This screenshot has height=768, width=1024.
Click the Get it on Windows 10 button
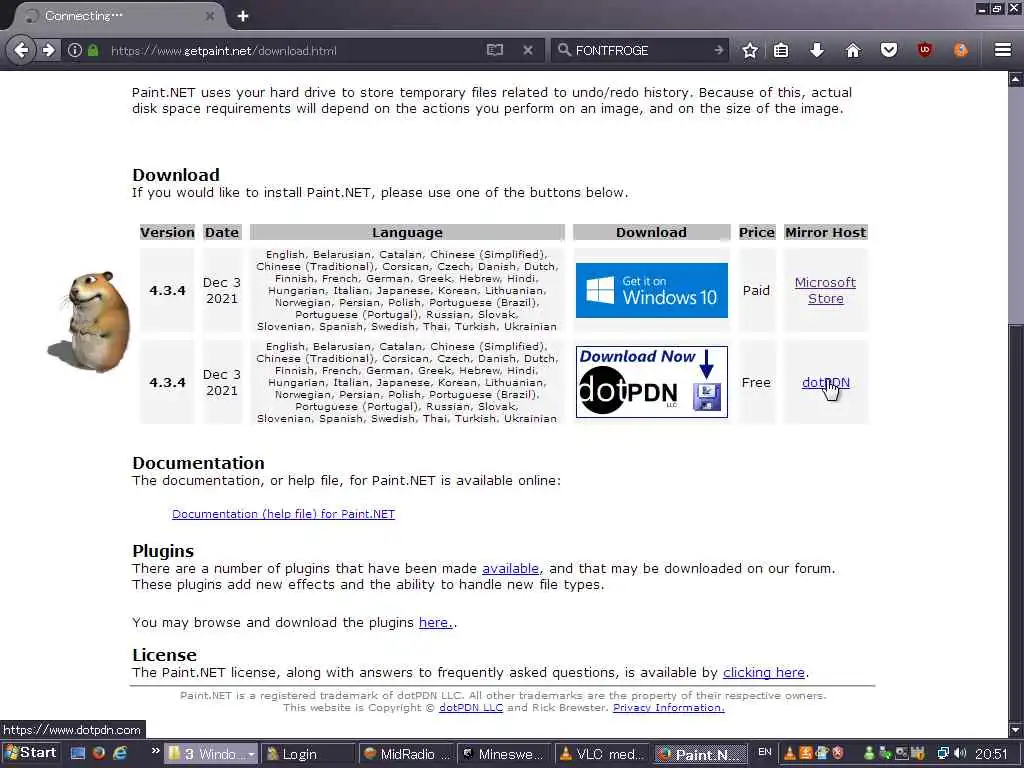click(x=652, y=291)
